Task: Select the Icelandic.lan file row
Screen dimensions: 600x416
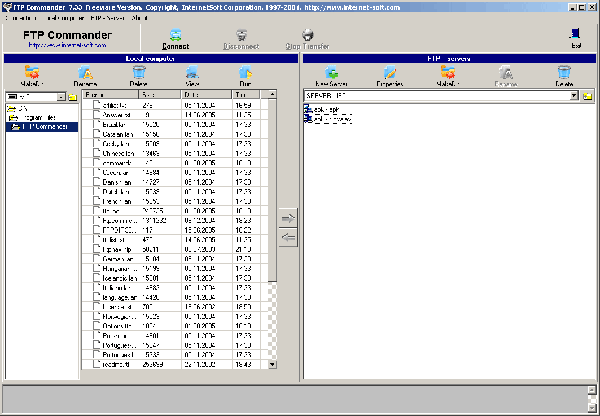Action: coord(175,278)
